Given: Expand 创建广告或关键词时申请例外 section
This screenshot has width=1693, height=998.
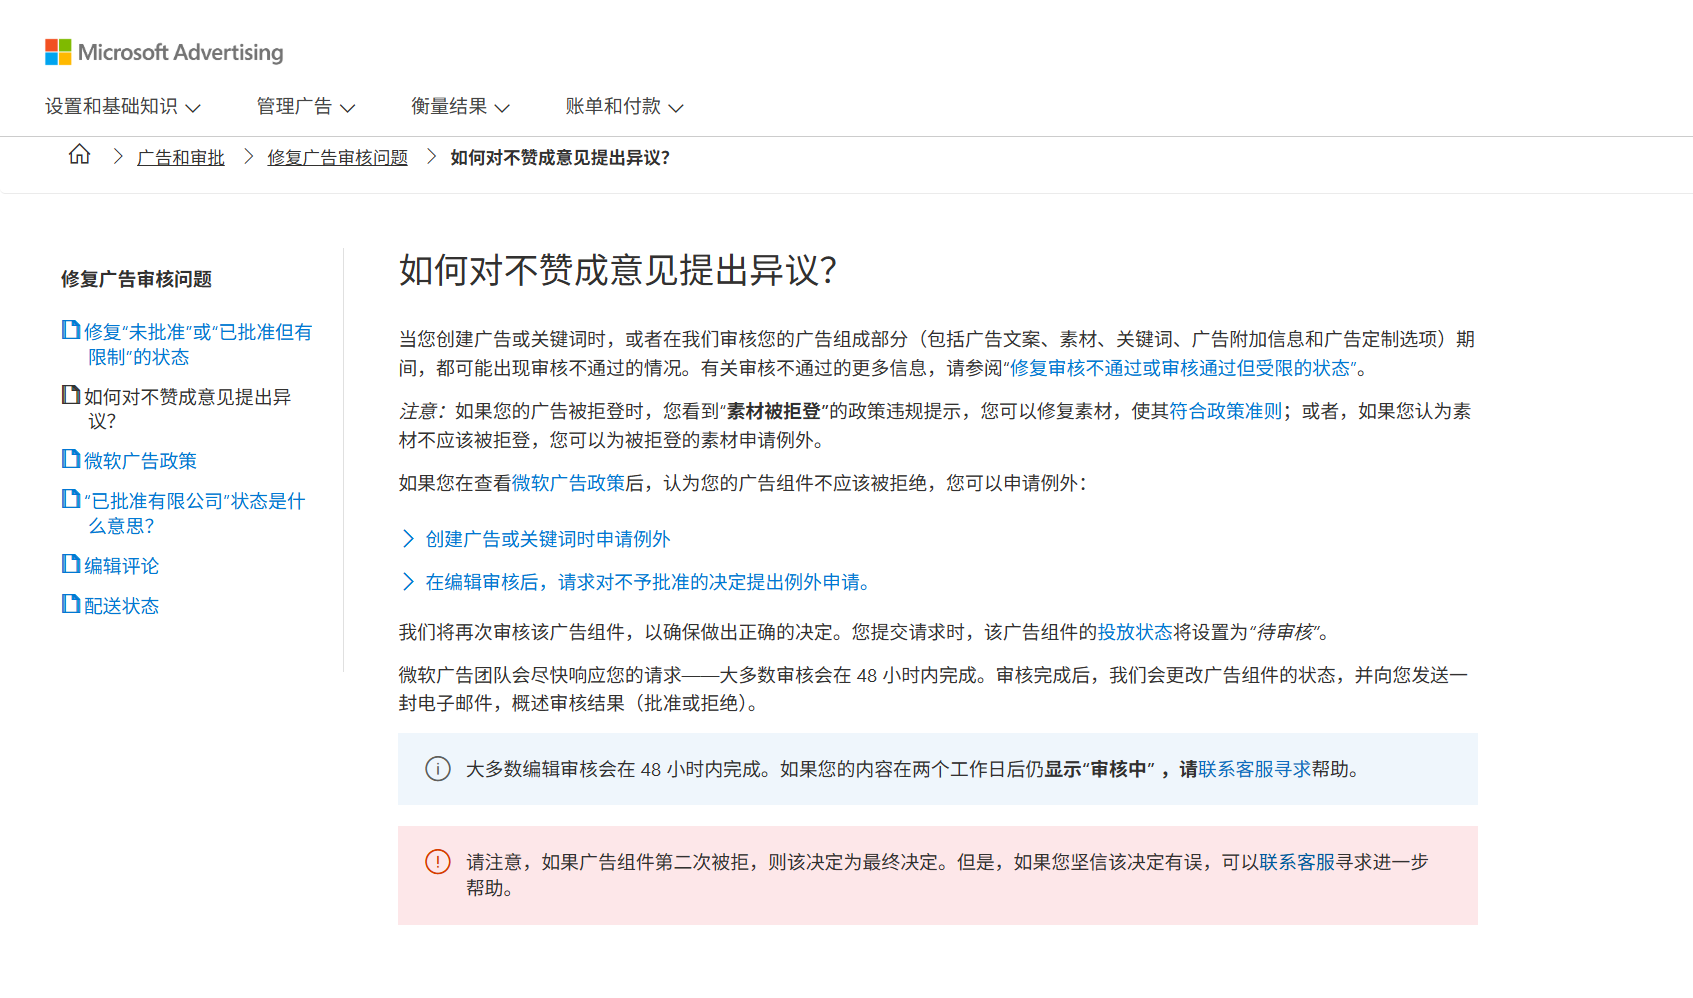Looking at the screenshot, I should 536,539.
